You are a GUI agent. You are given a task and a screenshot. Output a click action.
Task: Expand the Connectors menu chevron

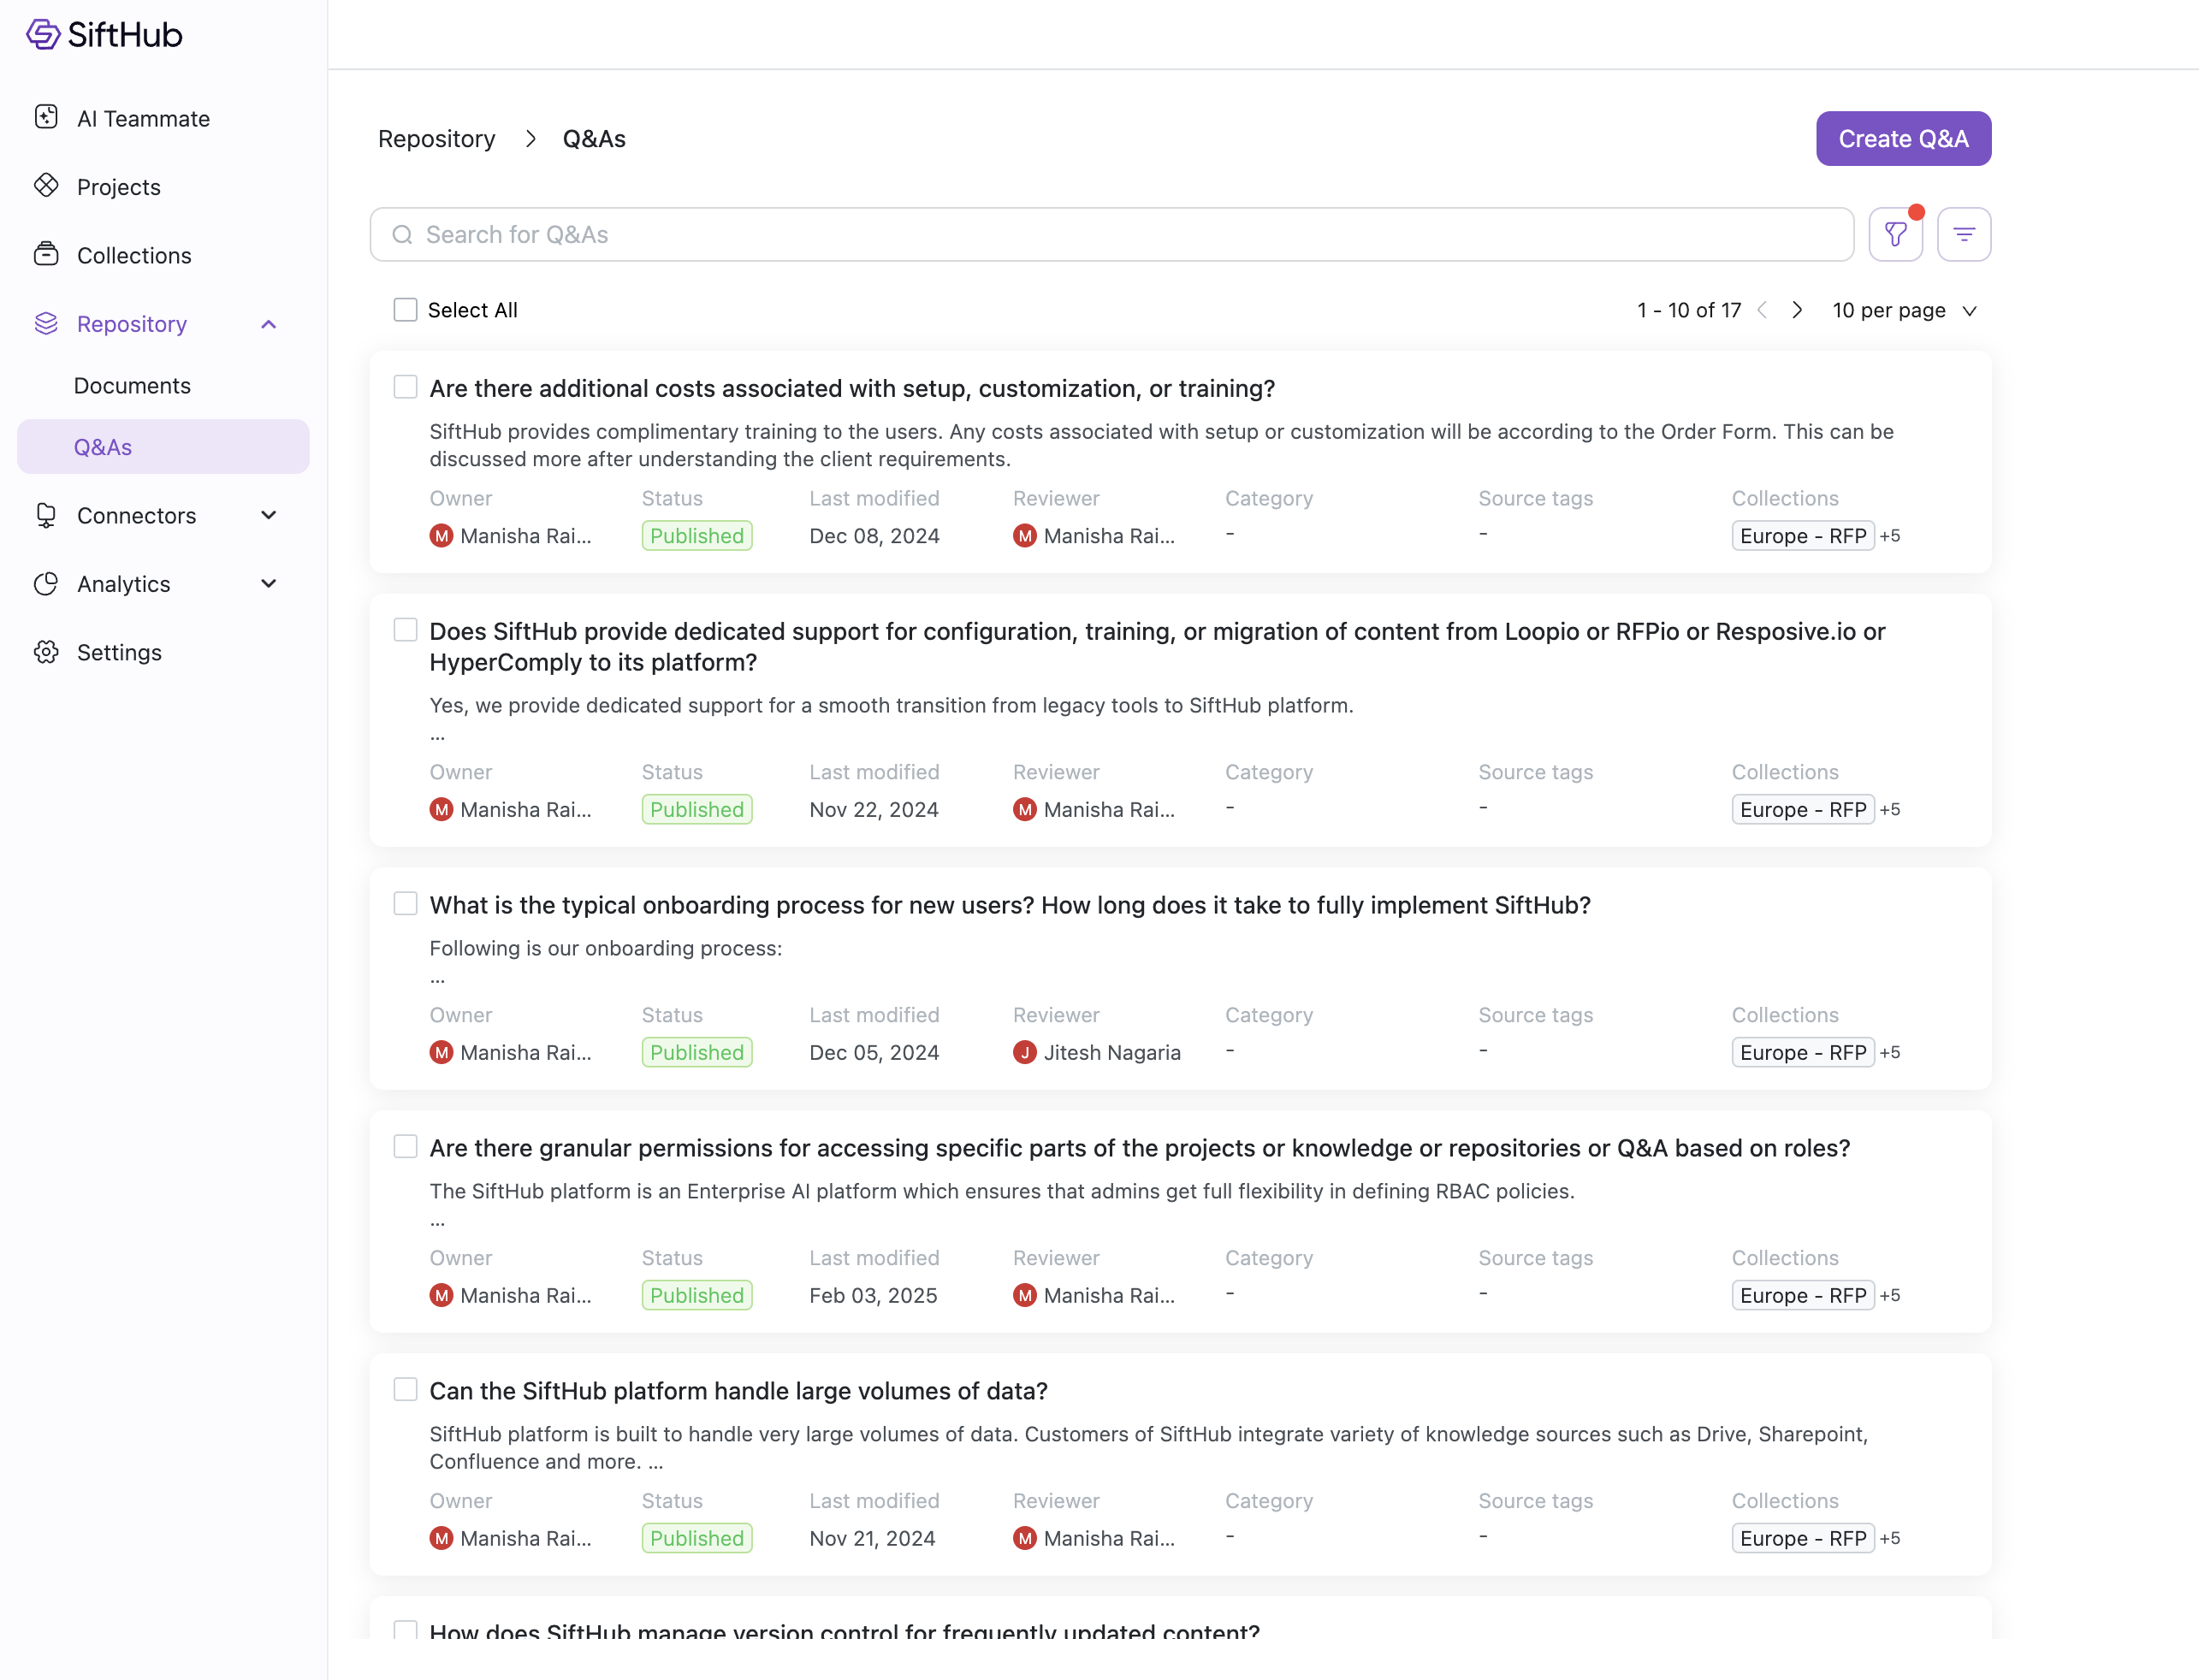[x=268, y=515]
